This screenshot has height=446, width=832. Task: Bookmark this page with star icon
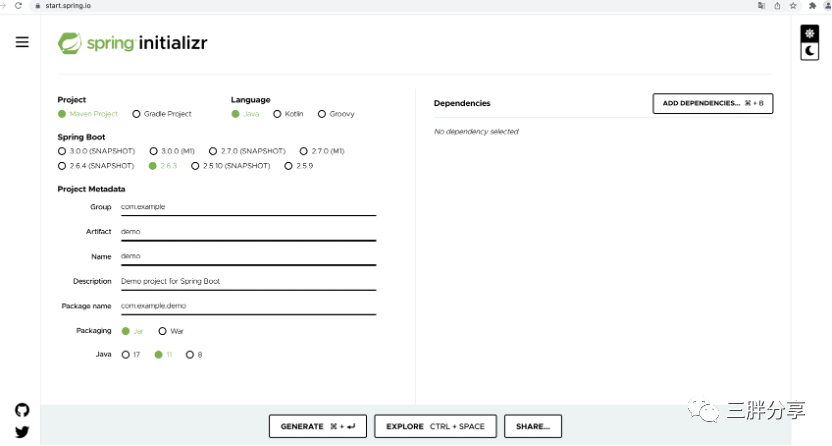point(793,6)
